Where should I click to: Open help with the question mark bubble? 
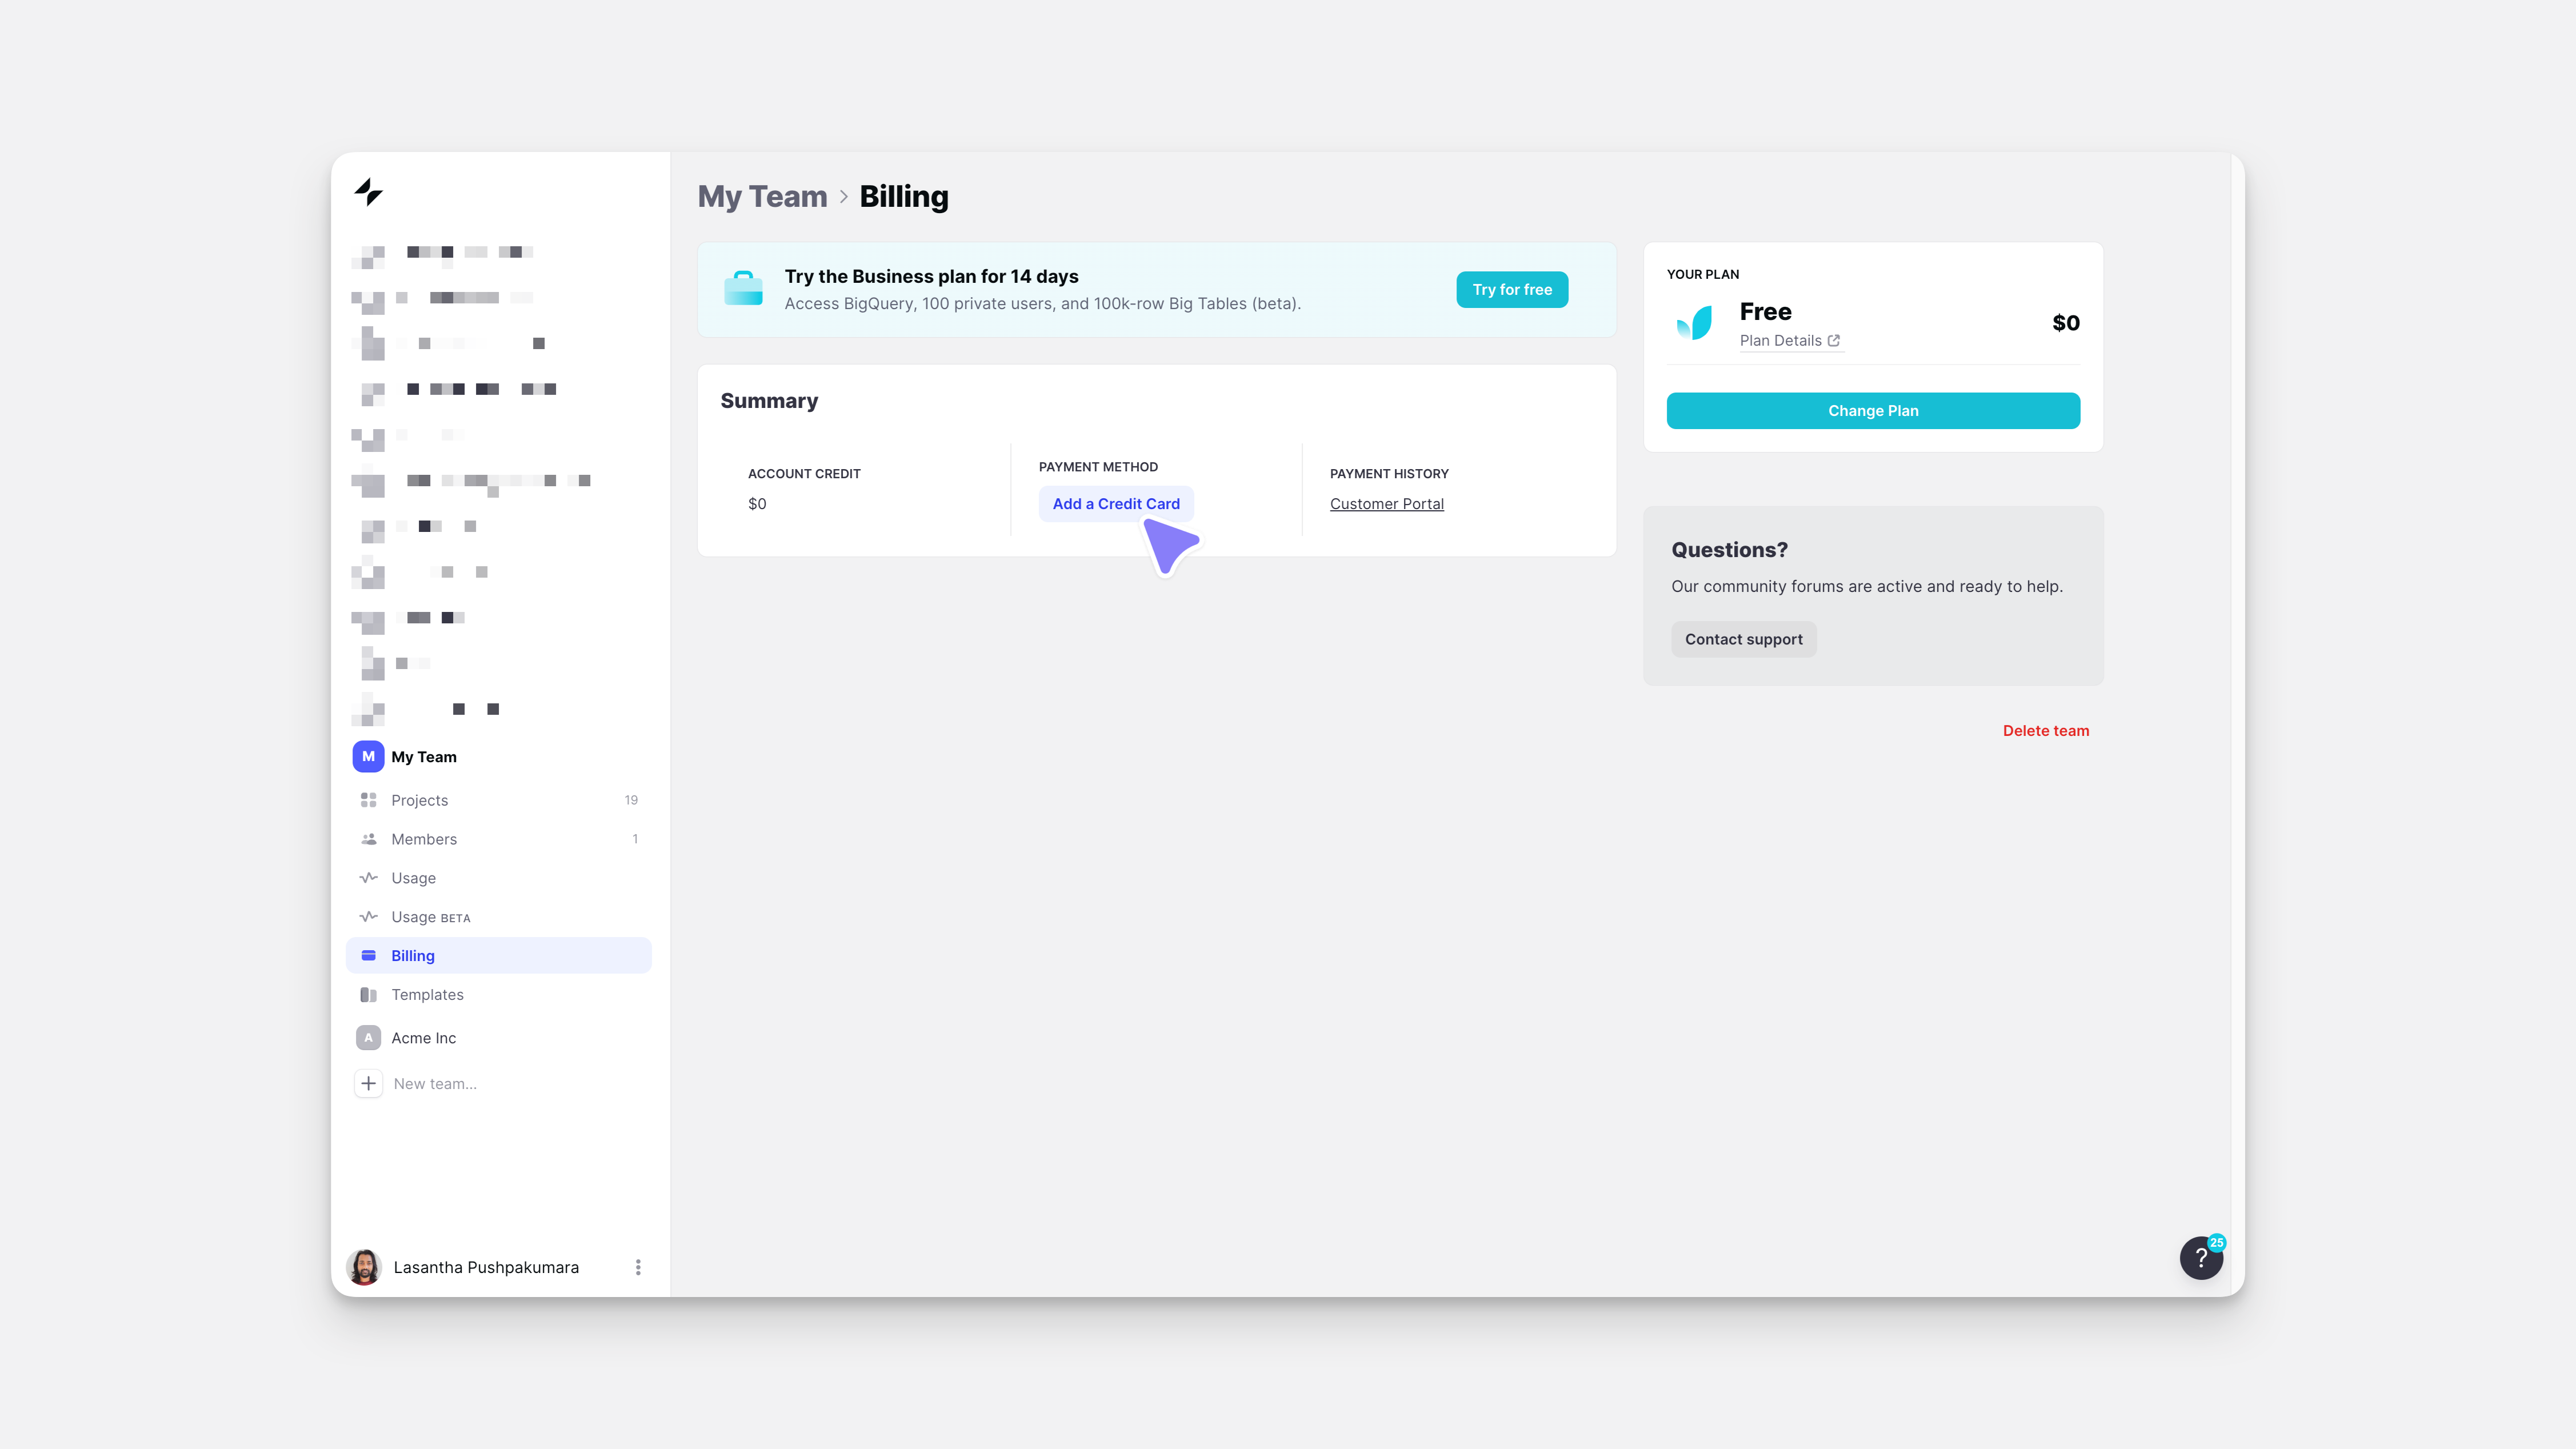coord(2201,1258)
